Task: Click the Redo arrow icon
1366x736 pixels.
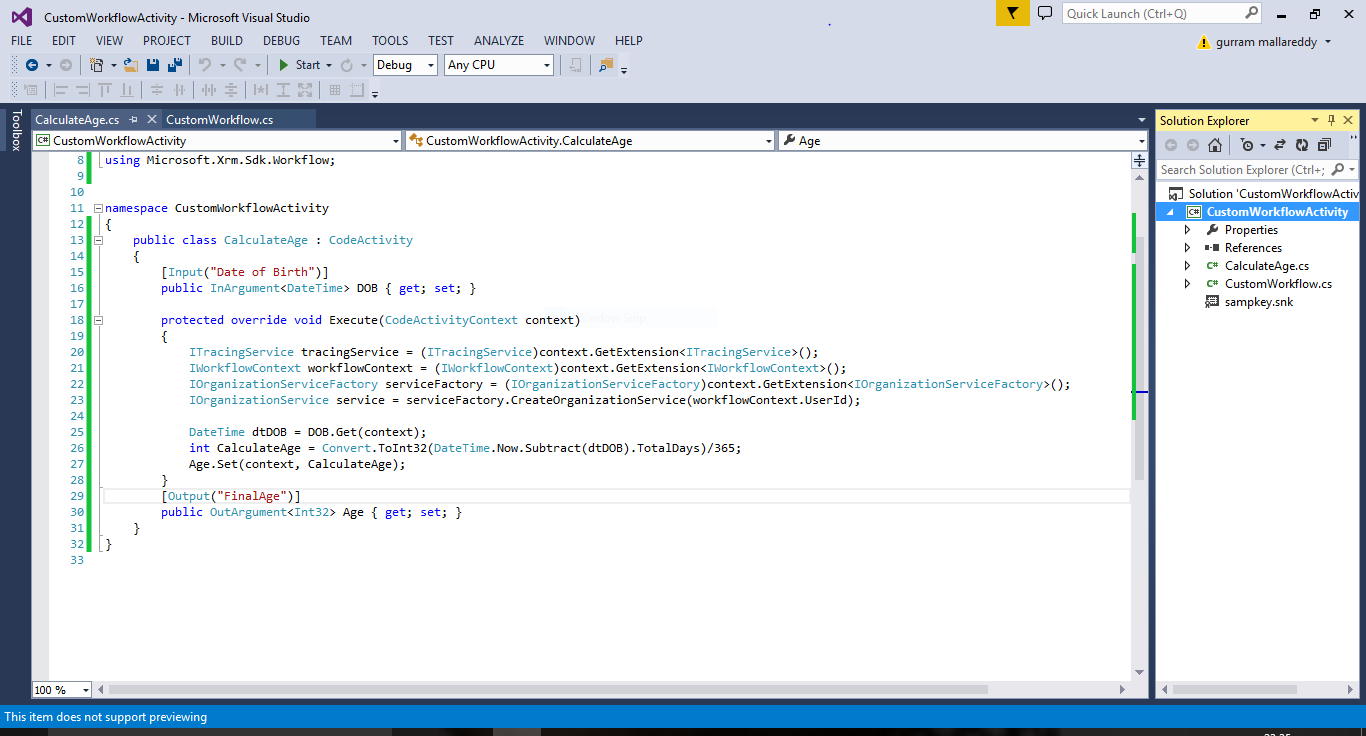Action: point(240,65)
